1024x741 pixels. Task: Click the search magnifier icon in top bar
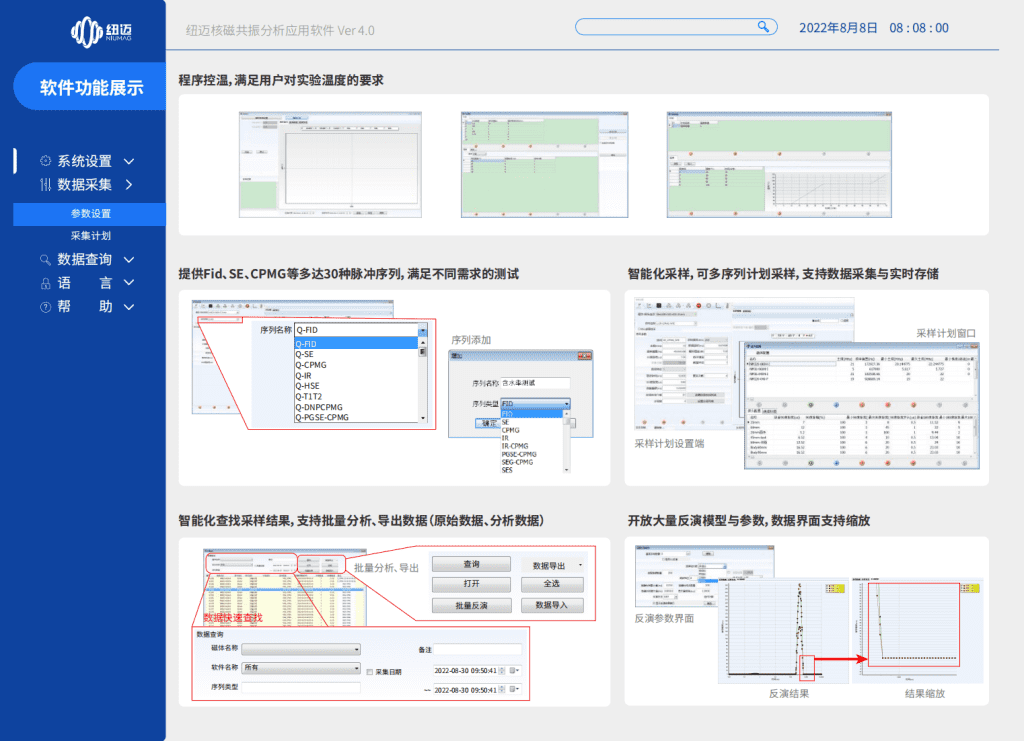pos(763,27)
